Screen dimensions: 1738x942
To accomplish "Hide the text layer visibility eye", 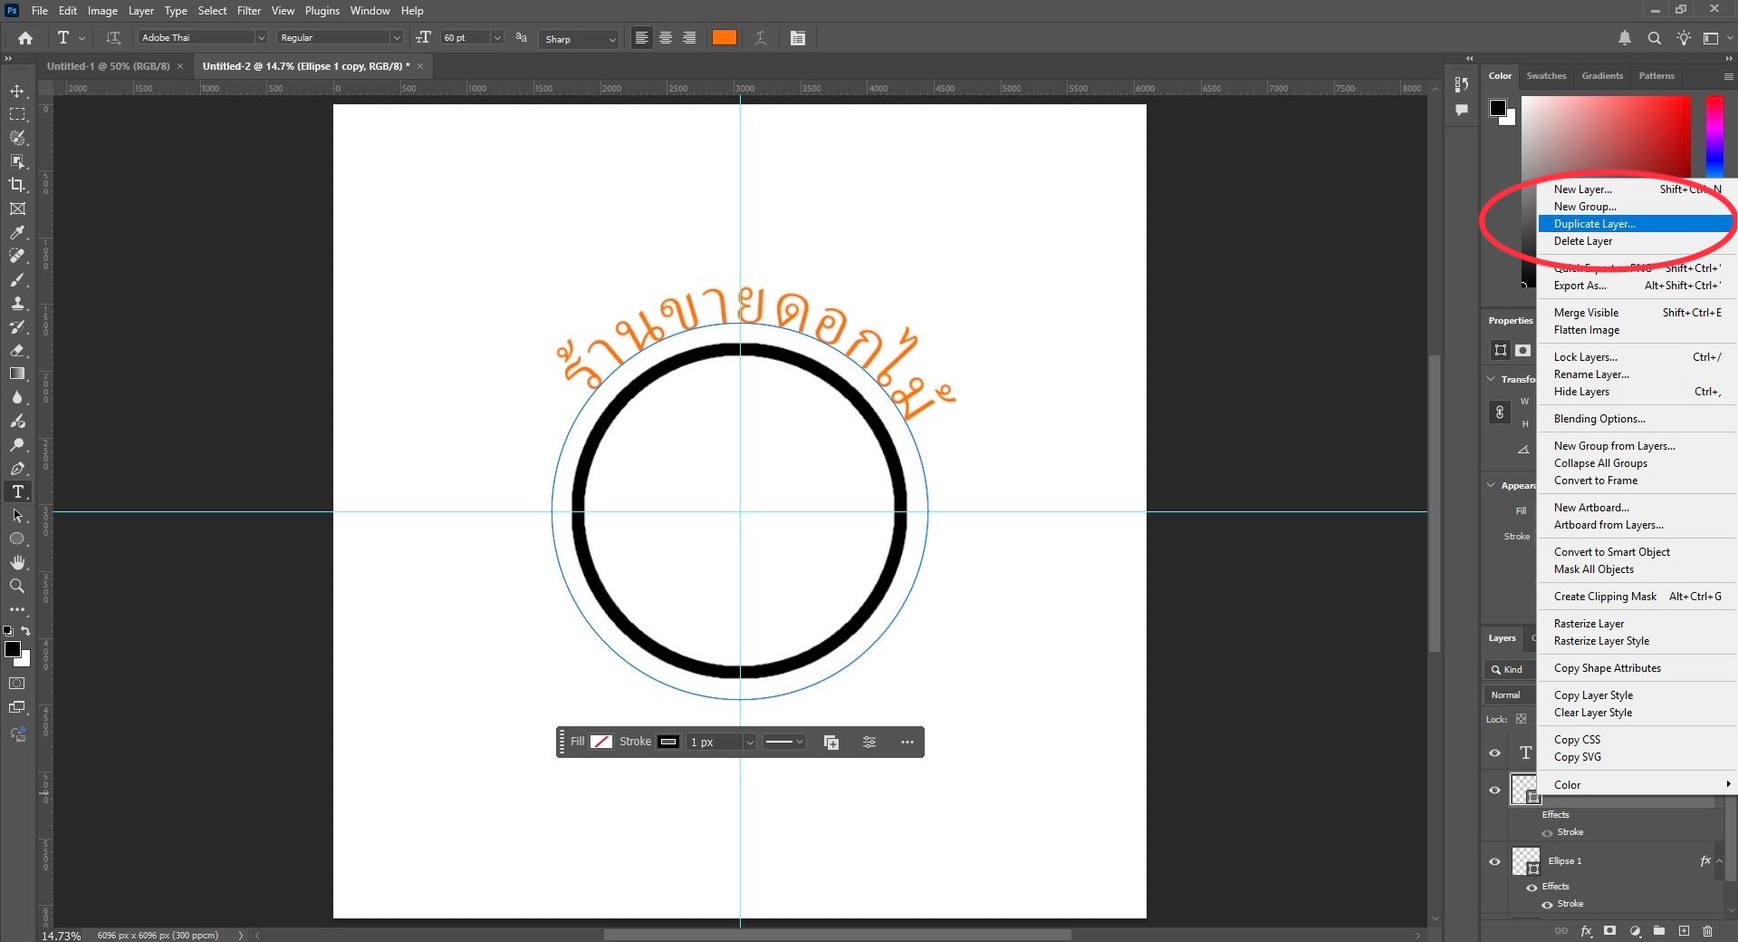I will [1495, 753].
